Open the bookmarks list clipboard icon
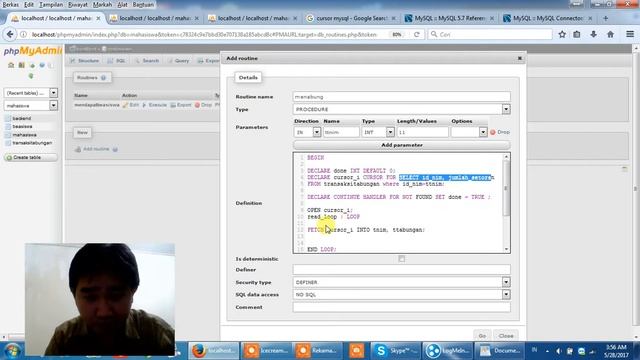Screen dimensions: 640x360 [577, 35]
